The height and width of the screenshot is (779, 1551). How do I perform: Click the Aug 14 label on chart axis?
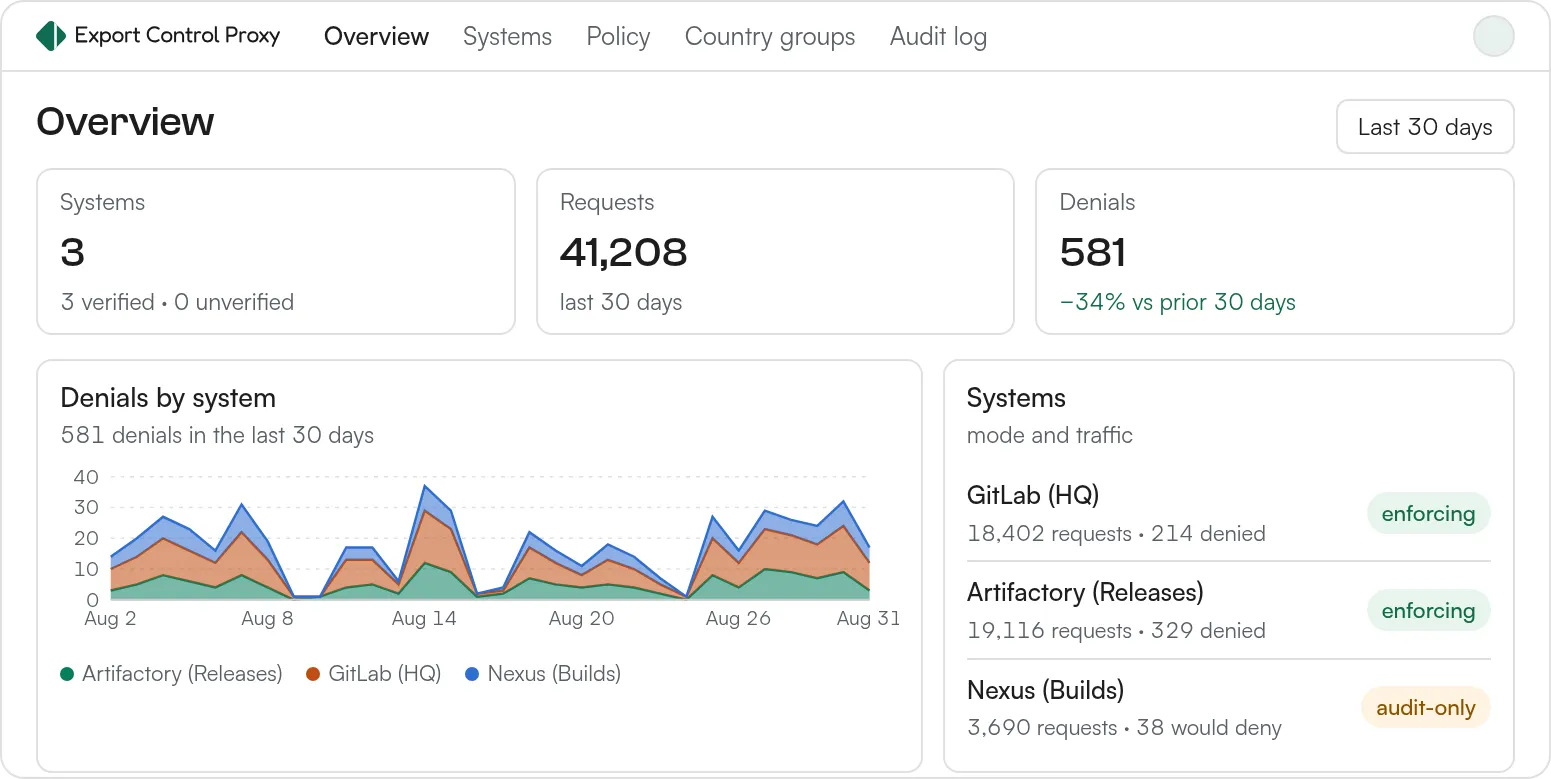(x=424, y=619)
